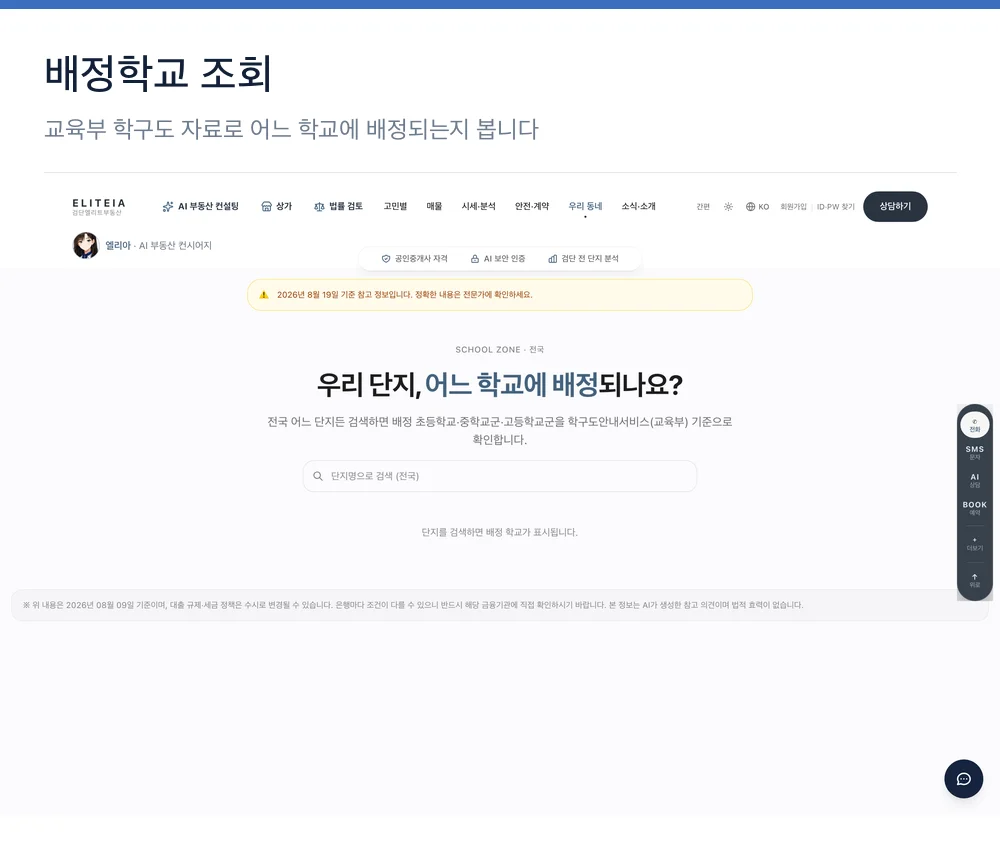The height and width of the screenshot is (845, 1000).
Task: Click the SCHOOL ZONE · 전국 label
Action: (x=499, y=349)
